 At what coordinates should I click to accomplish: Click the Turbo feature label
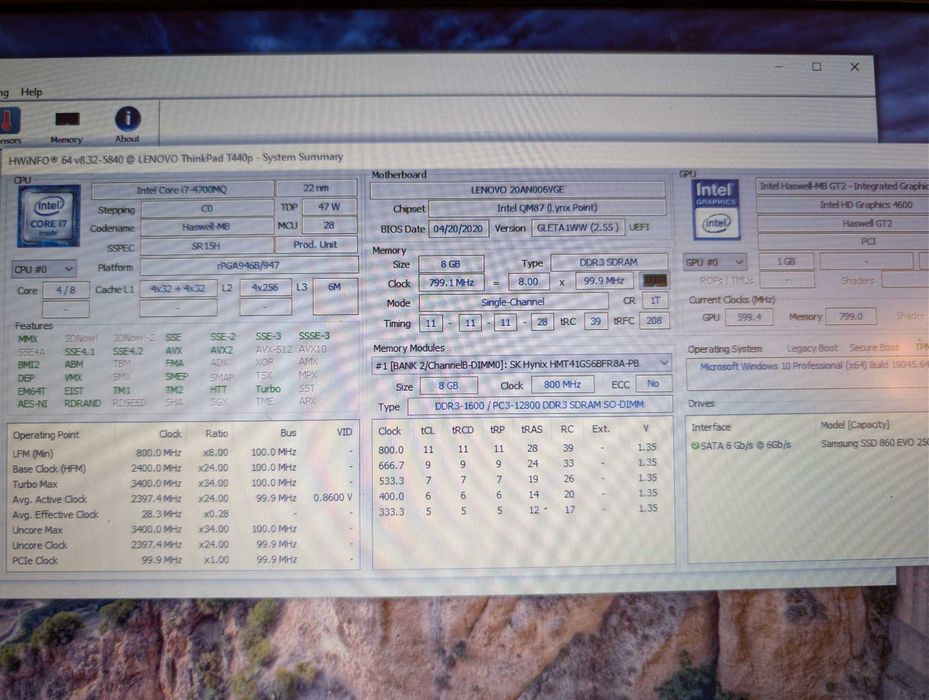268,389
